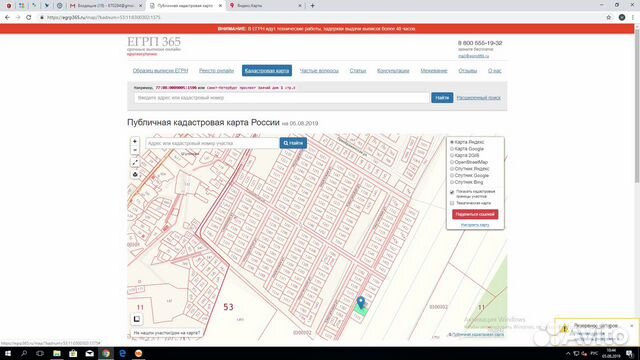This screenshot has height=360, width=640.
Task: Open Кадастровая карта menu item
Action: tap(267, 71)
